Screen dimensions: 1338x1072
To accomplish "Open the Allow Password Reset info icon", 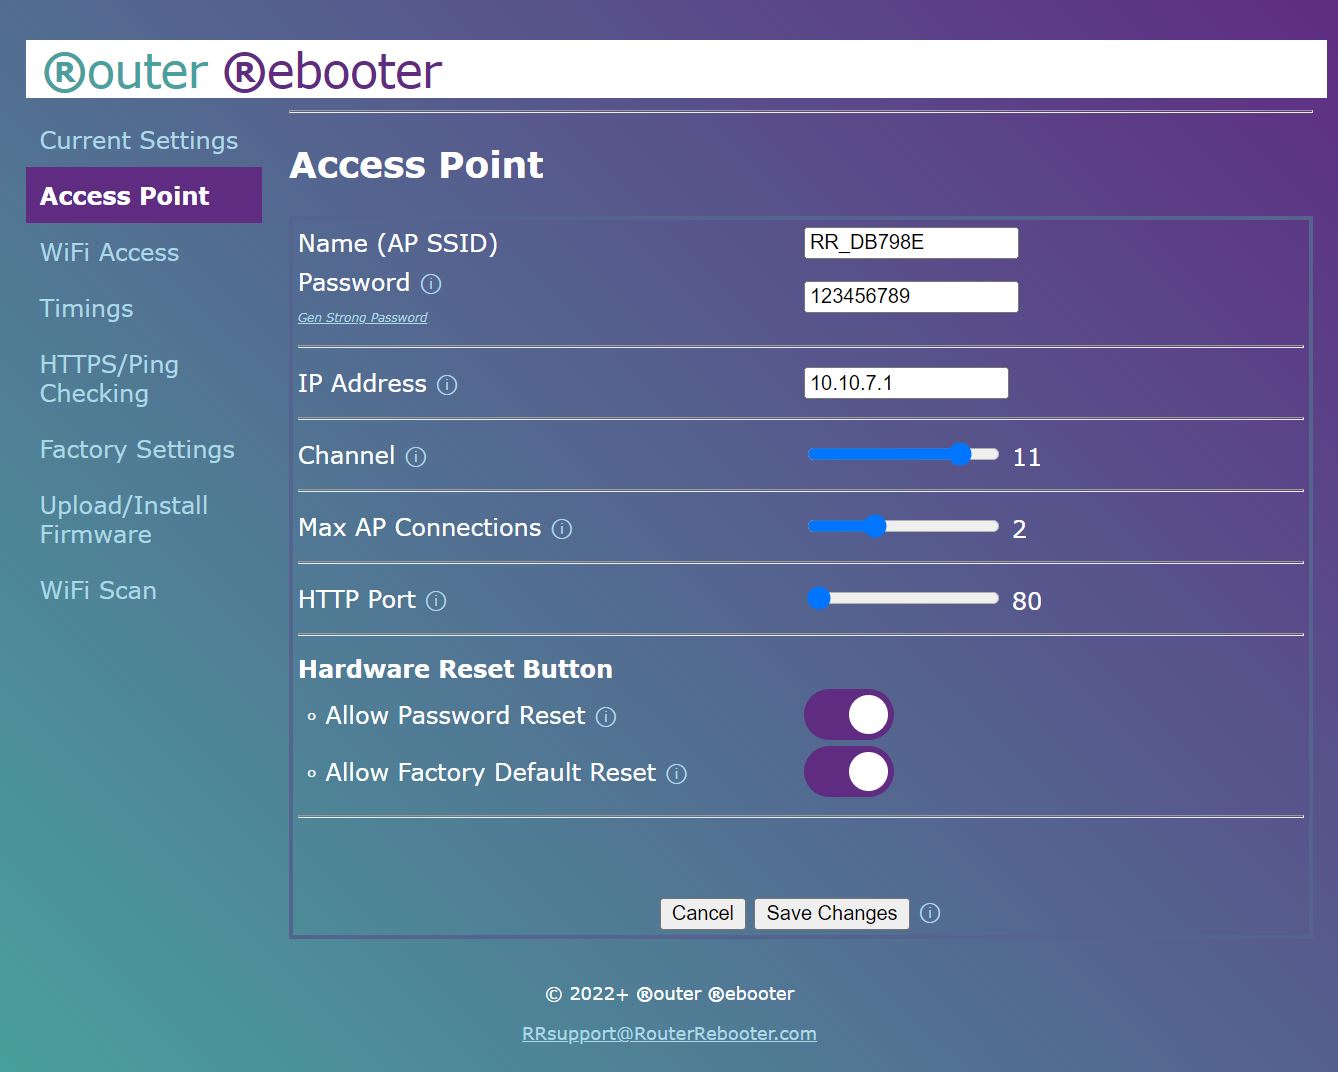I will tap(606, 717).
